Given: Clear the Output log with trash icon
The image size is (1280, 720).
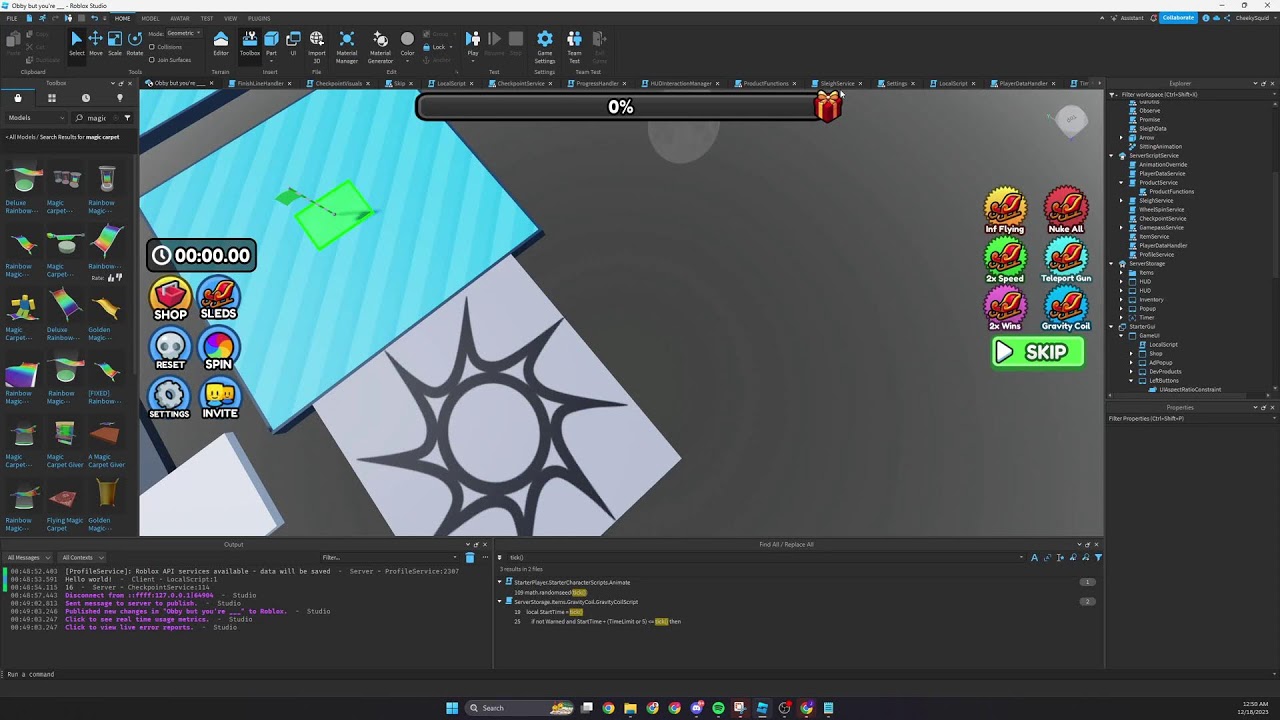Looking at the screenshot, I should pos(470,557).
